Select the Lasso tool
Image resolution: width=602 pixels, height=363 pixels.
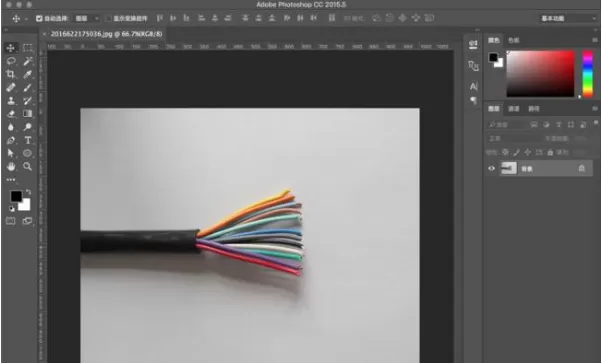[11, 61]
